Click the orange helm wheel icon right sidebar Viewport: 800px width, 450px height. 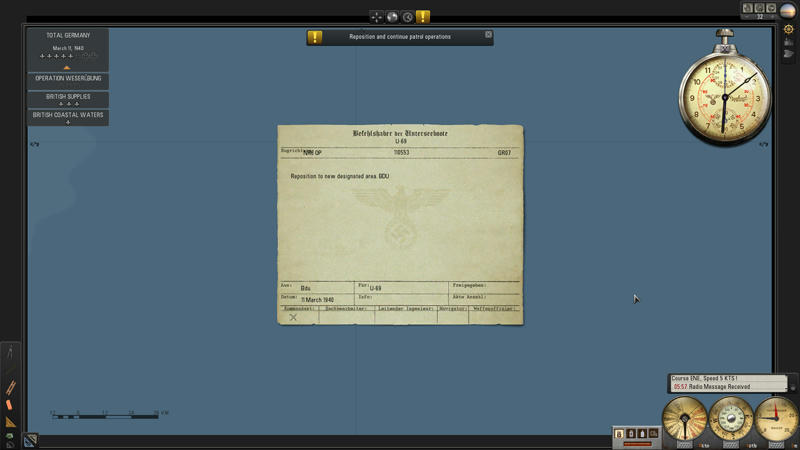(788, 30)
